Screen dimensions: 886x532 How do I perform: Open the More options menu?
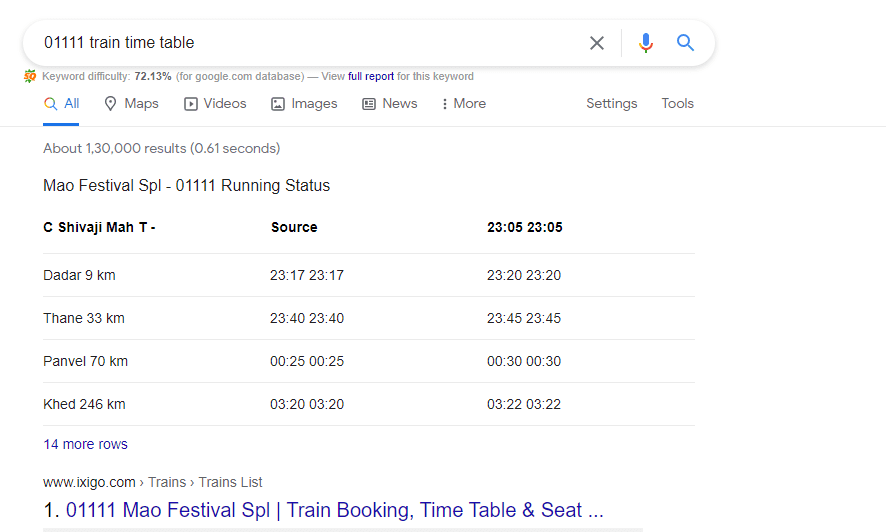[x=464, y=104]
